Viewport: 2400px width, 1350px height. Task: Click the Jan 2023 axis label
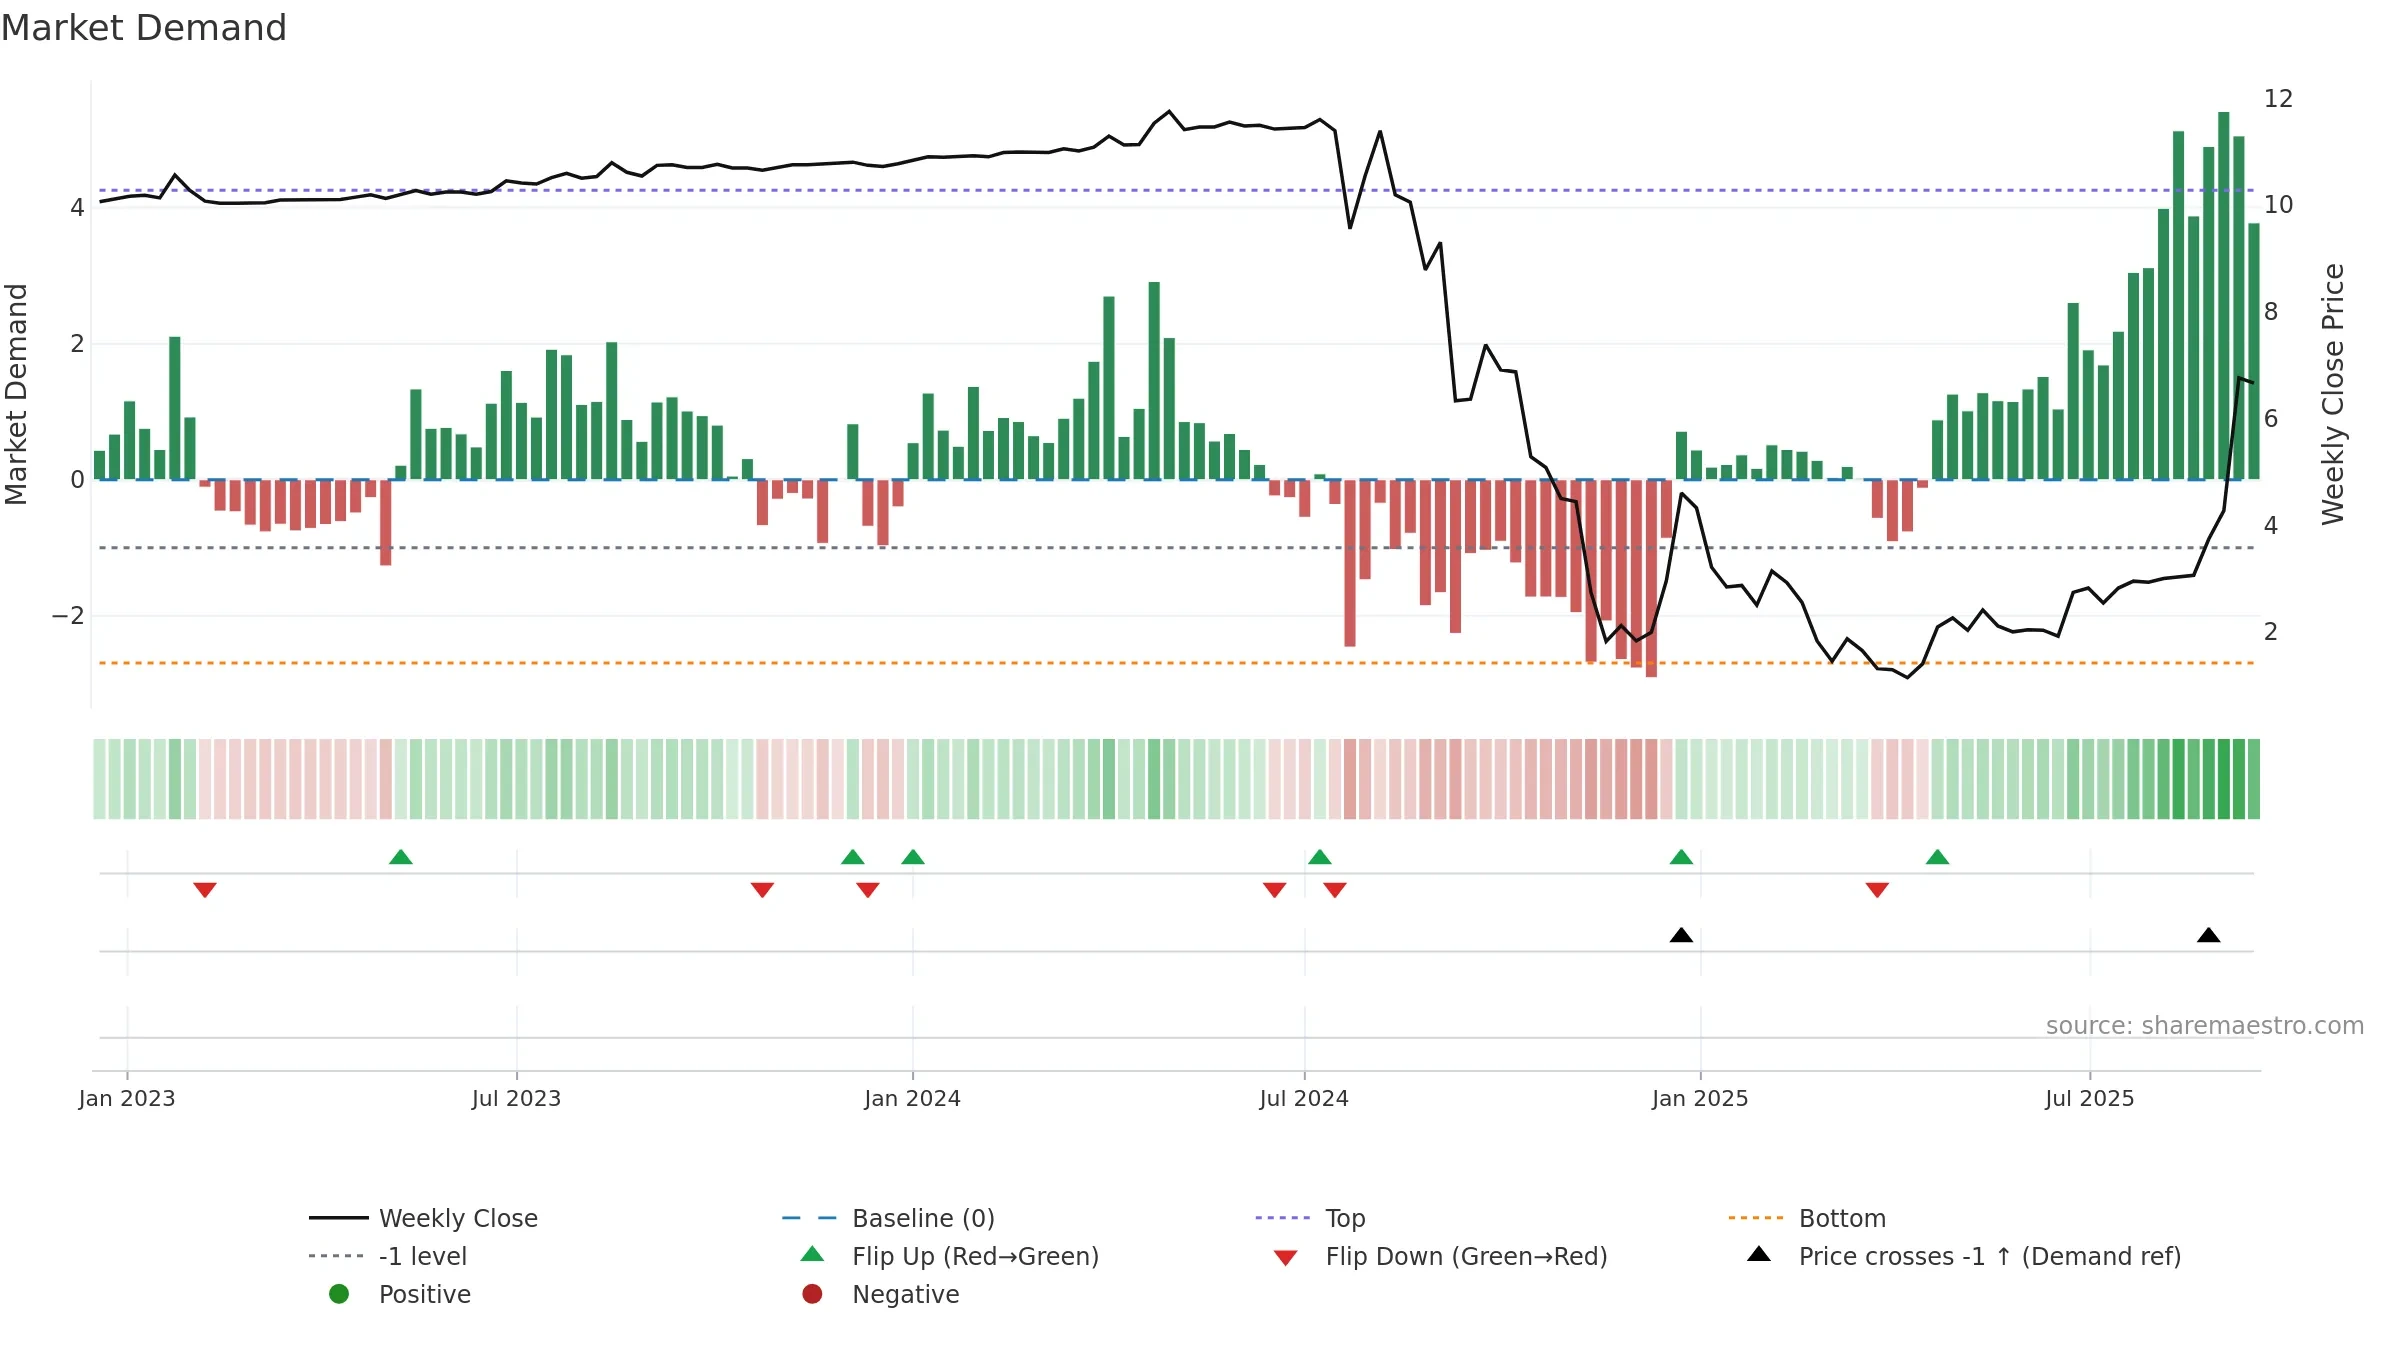click(x=127, y=1099)
